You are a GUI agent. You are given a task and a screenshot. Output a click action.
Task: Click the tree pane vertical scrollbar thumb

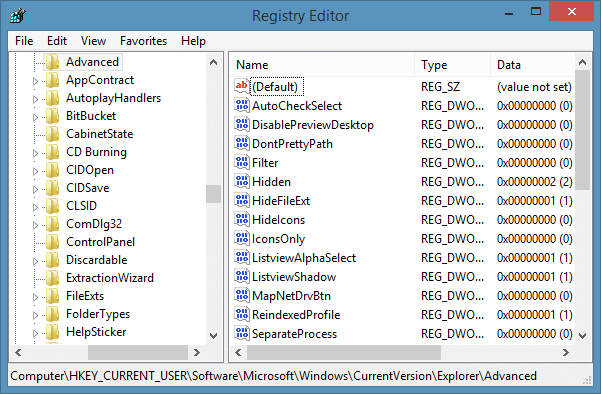click(213, 194)
